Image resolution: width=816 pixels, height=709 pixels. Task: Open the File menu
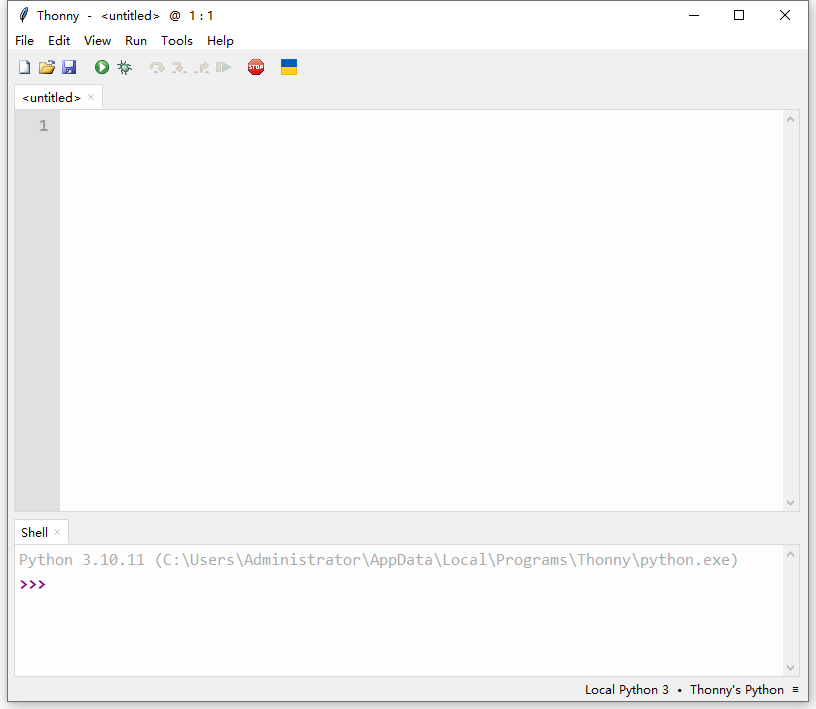pyautogui.click(x=24, y=41)
